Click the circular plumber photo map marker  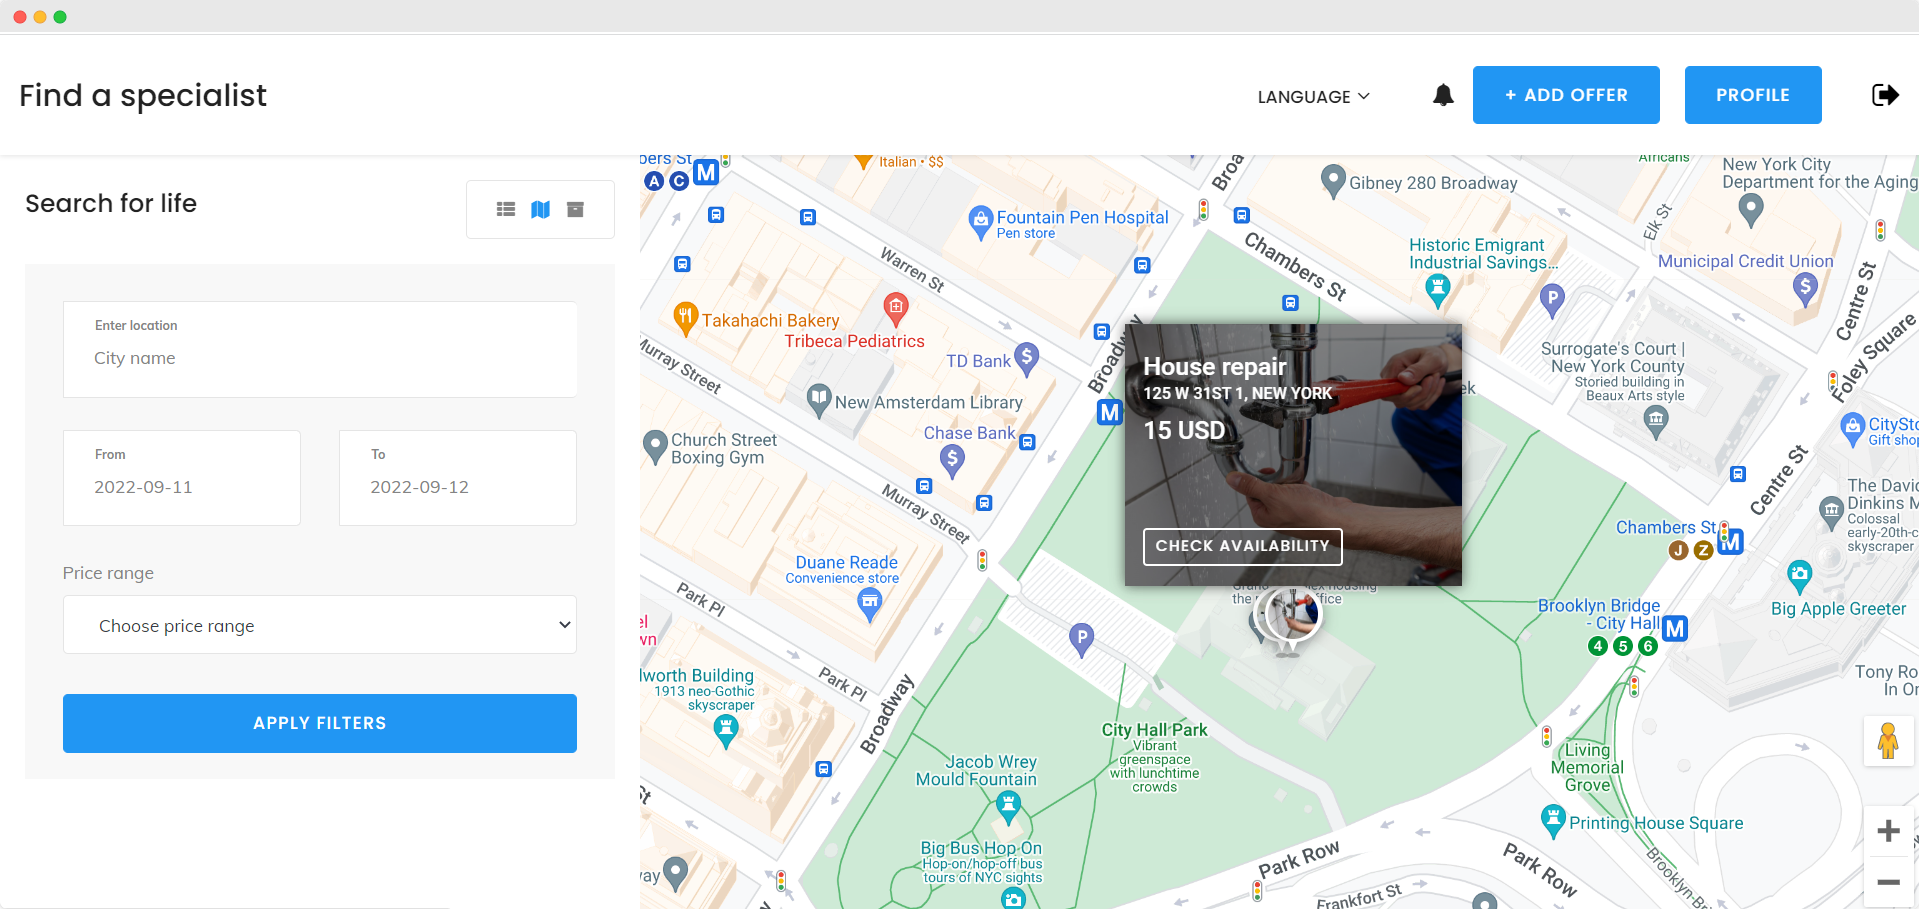click(x=1292, y=615)
